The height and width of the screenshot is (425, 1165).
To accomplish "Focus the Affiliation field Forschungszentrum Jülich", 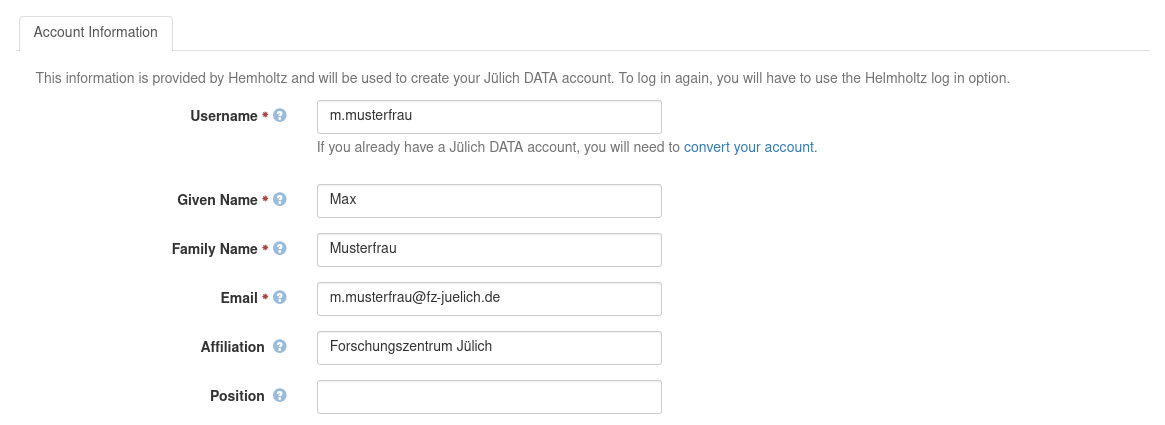I will 489,348.
